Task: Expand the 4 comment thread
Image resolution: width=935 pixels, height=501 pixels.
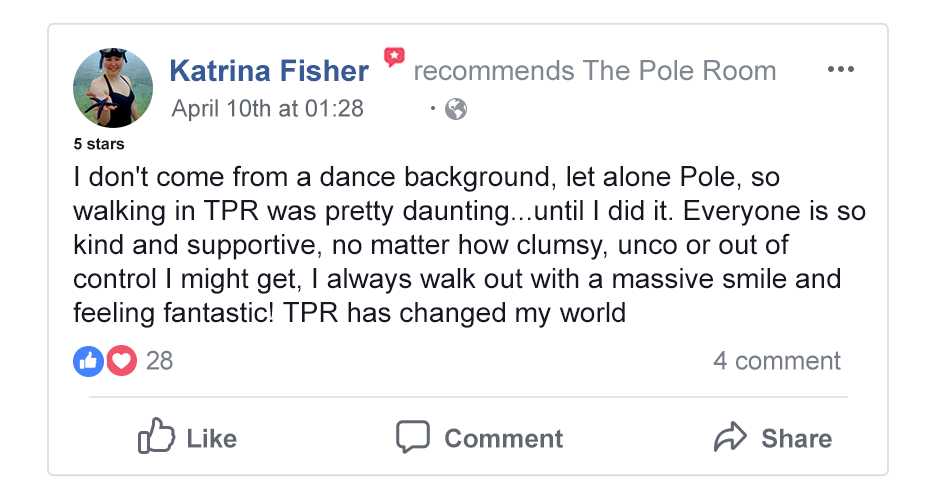Action: (x=776, y=361)
